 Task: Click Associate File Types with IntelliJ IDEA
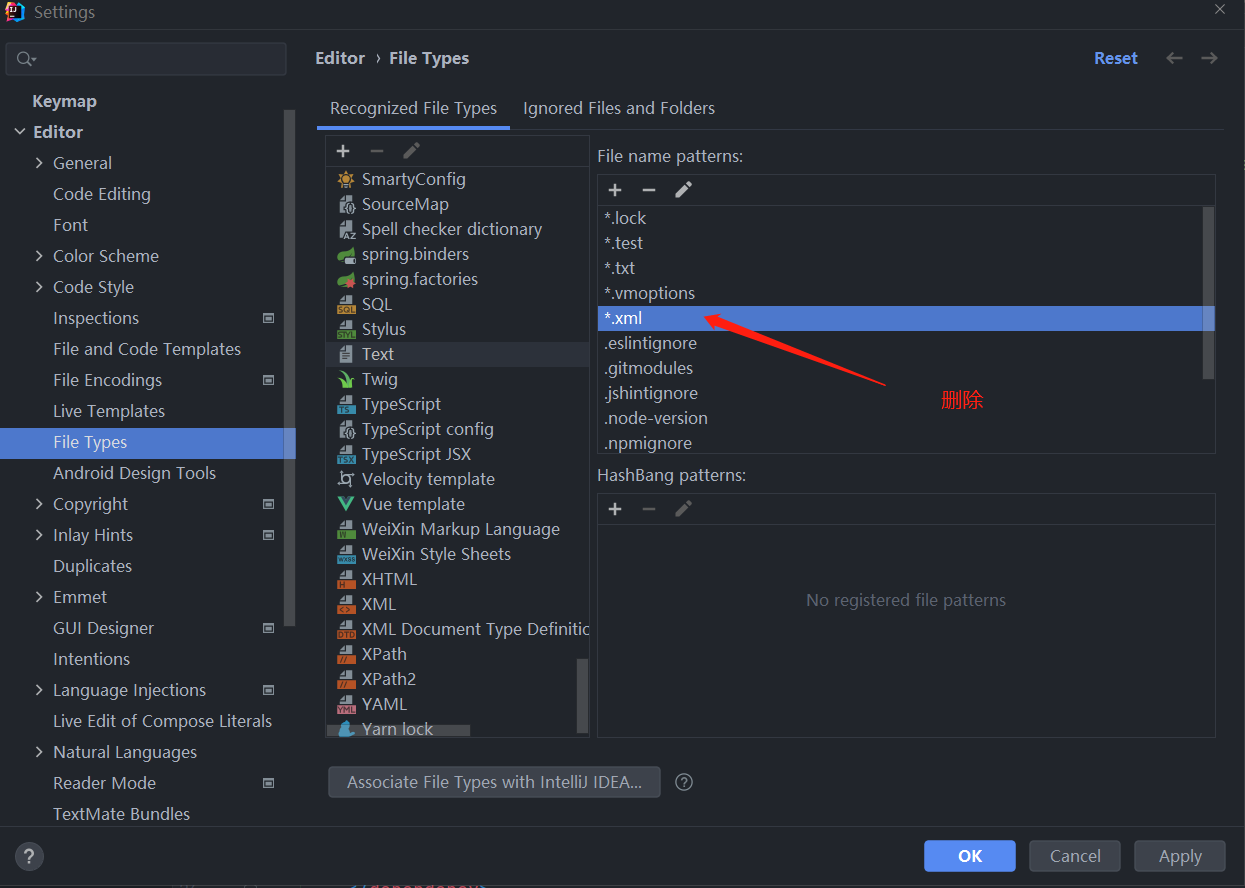pos(494,782)
